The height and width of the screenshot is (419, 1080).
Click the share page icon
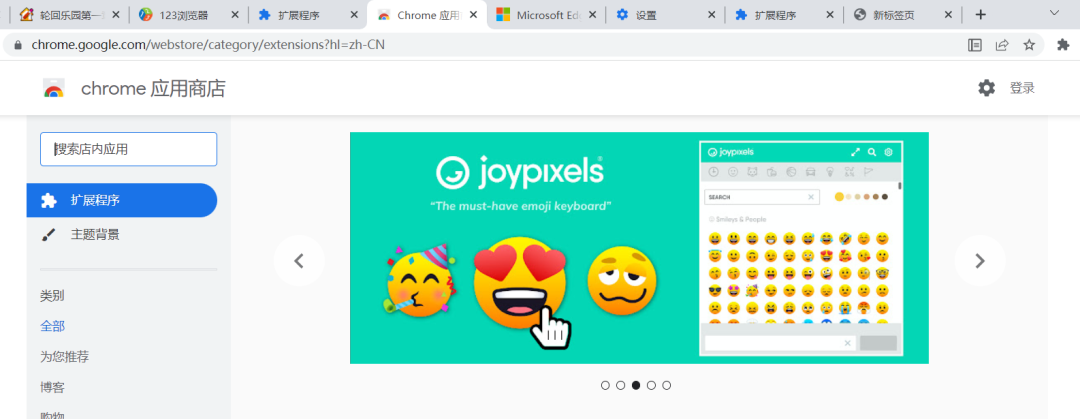click(1002, 45)
